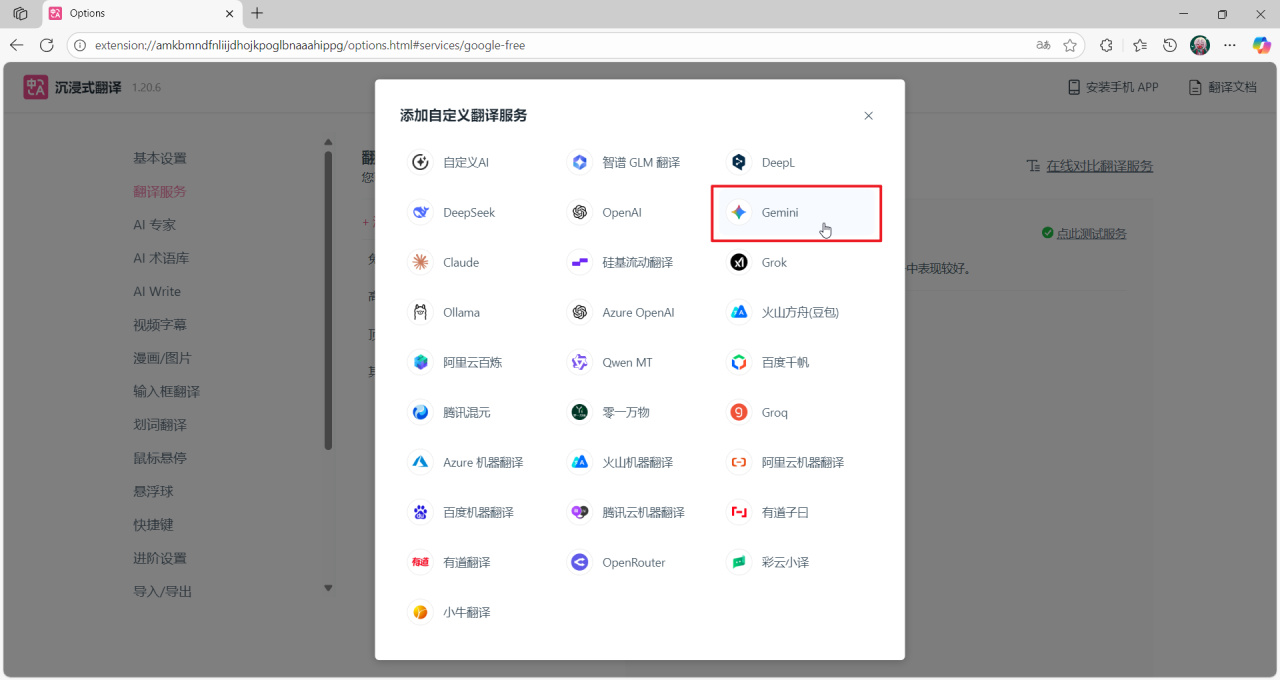Open 翻译服务 in the sidebar
This screenshot has width=1280, height=680.
click(x=160, y=191)
